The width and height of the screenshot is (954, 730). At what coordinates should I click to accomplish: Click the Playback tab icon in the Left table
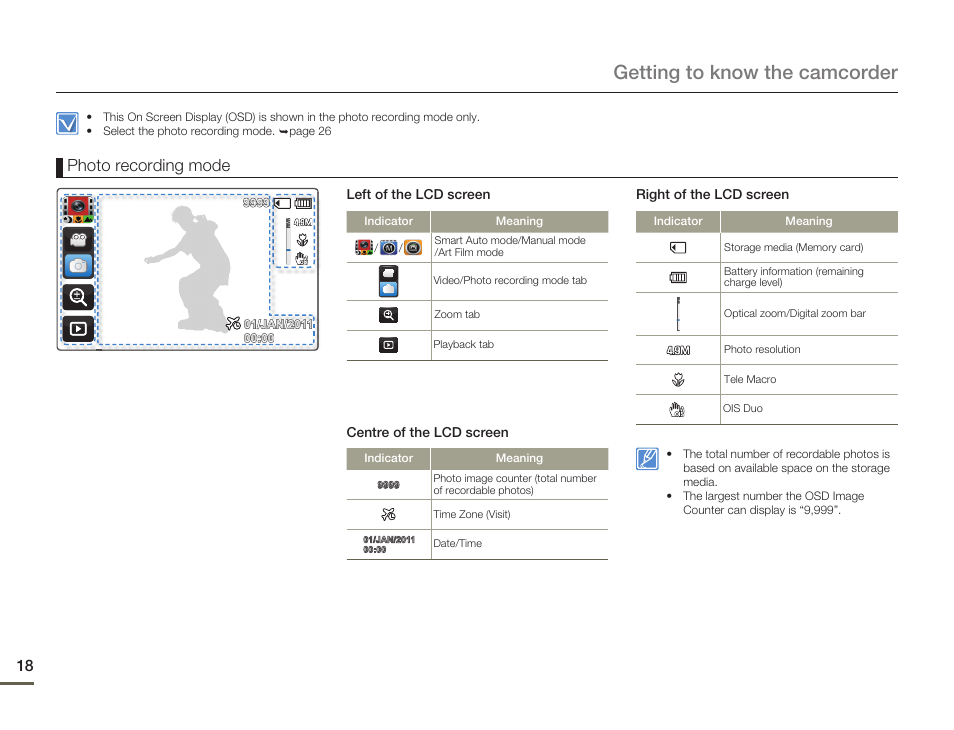click(x=389, y=345)
